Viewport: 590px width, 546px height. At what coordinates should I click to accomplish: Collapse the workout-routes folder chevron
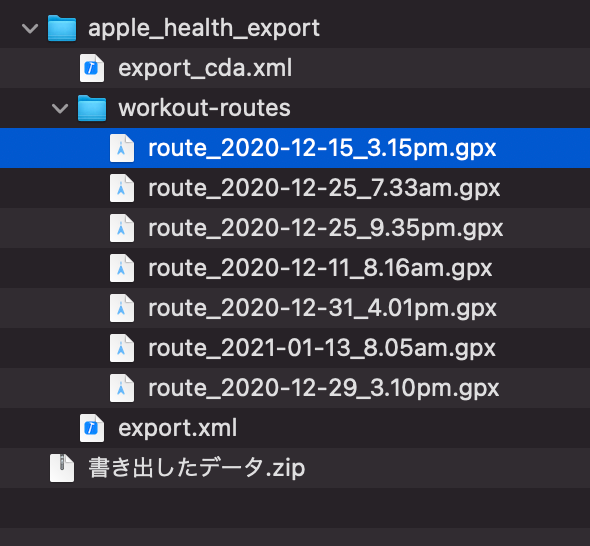pyautogui.click(x=60, y=109)
